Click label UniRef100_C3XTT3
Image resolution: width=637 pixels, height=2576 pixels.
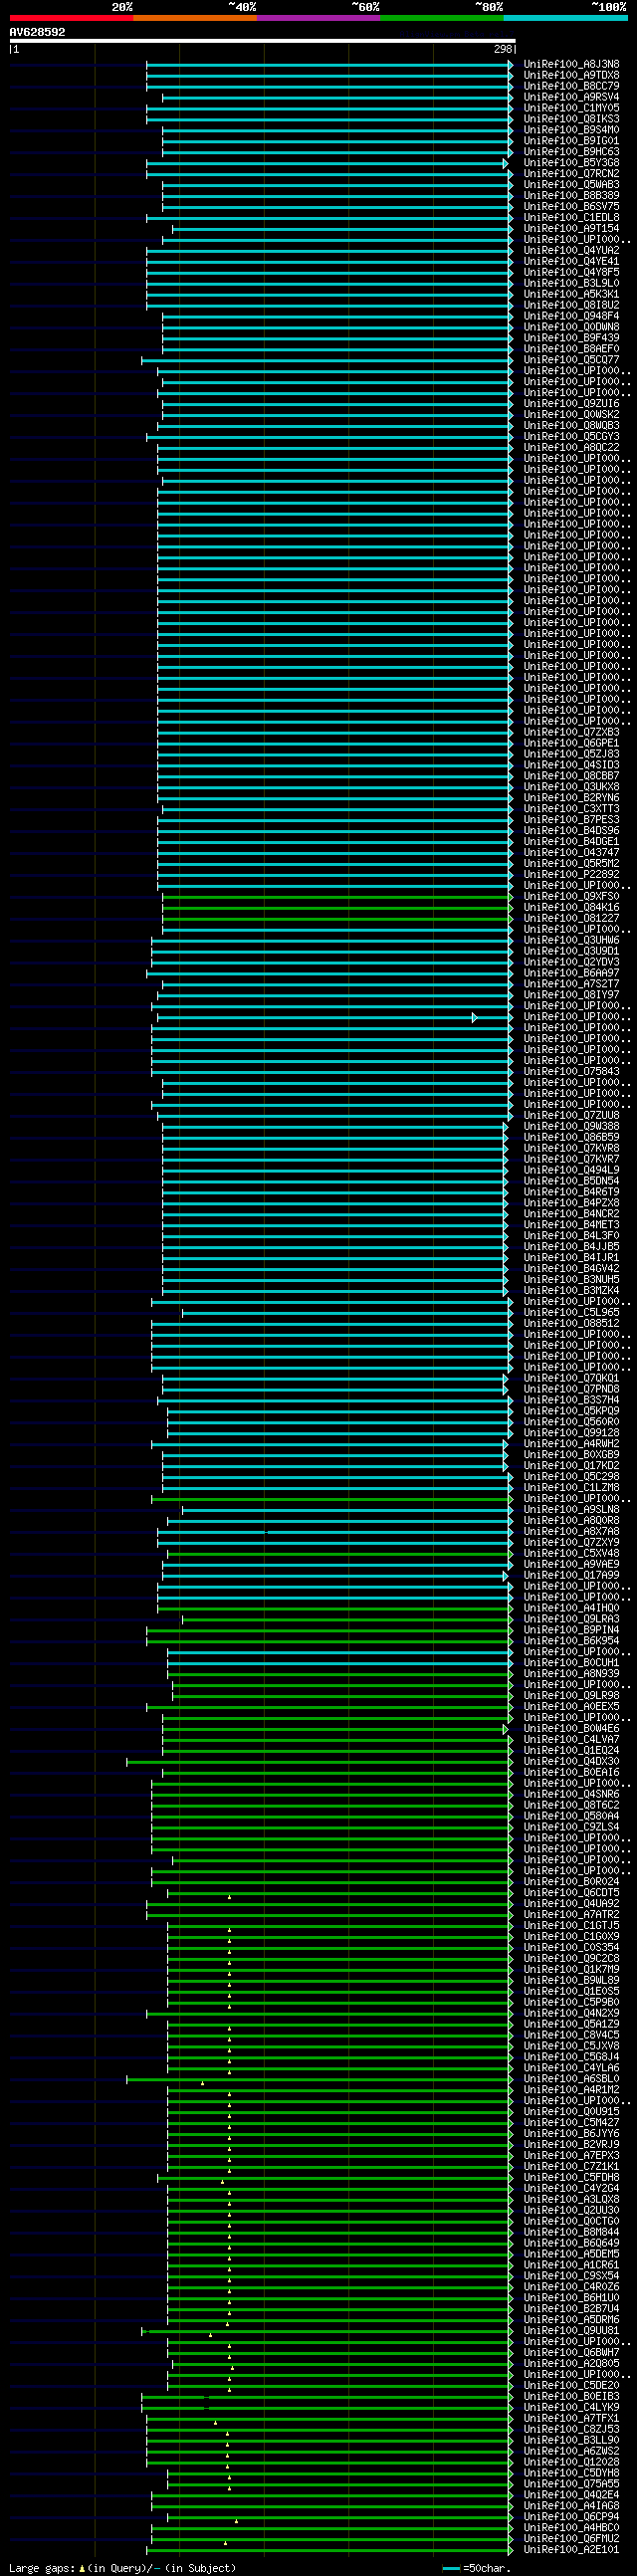point(571,809)
